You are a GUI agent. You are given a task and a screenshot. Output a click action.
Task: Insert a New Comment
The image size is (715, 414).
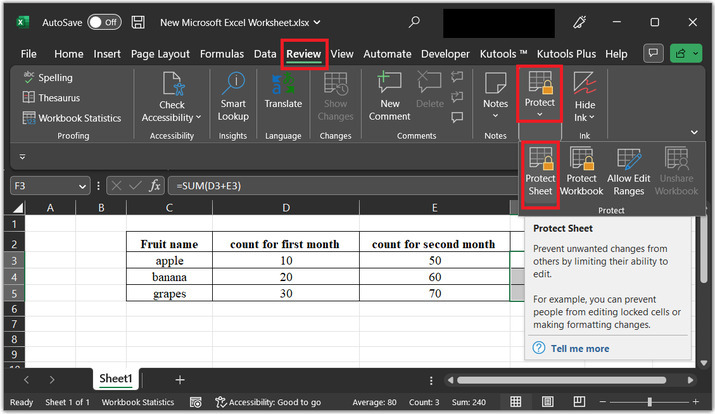[x=389, y=97]
